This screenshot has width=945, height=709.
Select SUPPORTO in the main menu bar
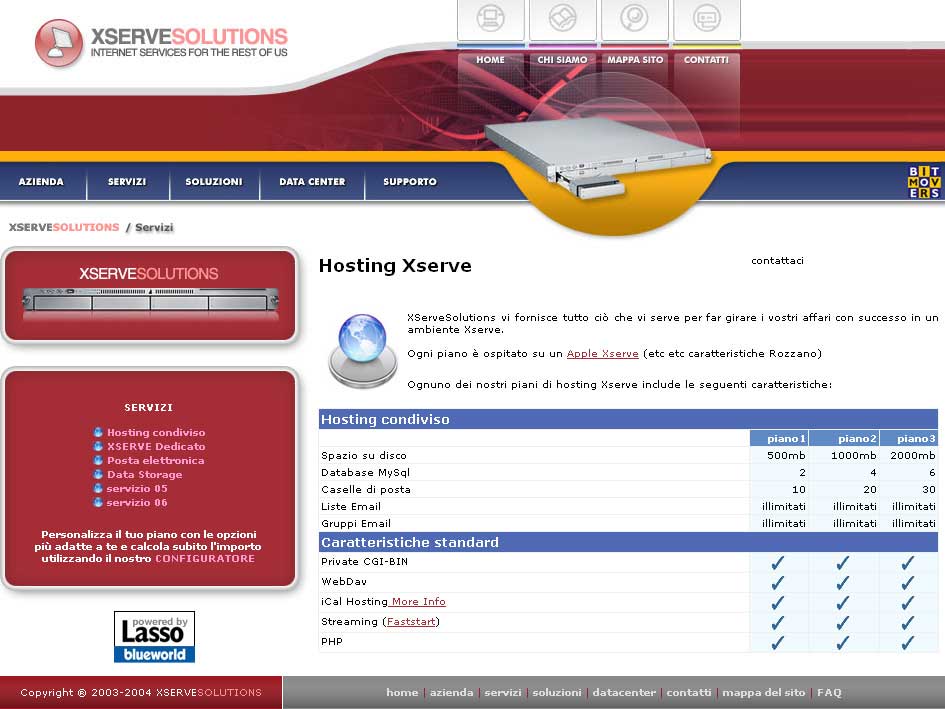click(x=410, y=181)
